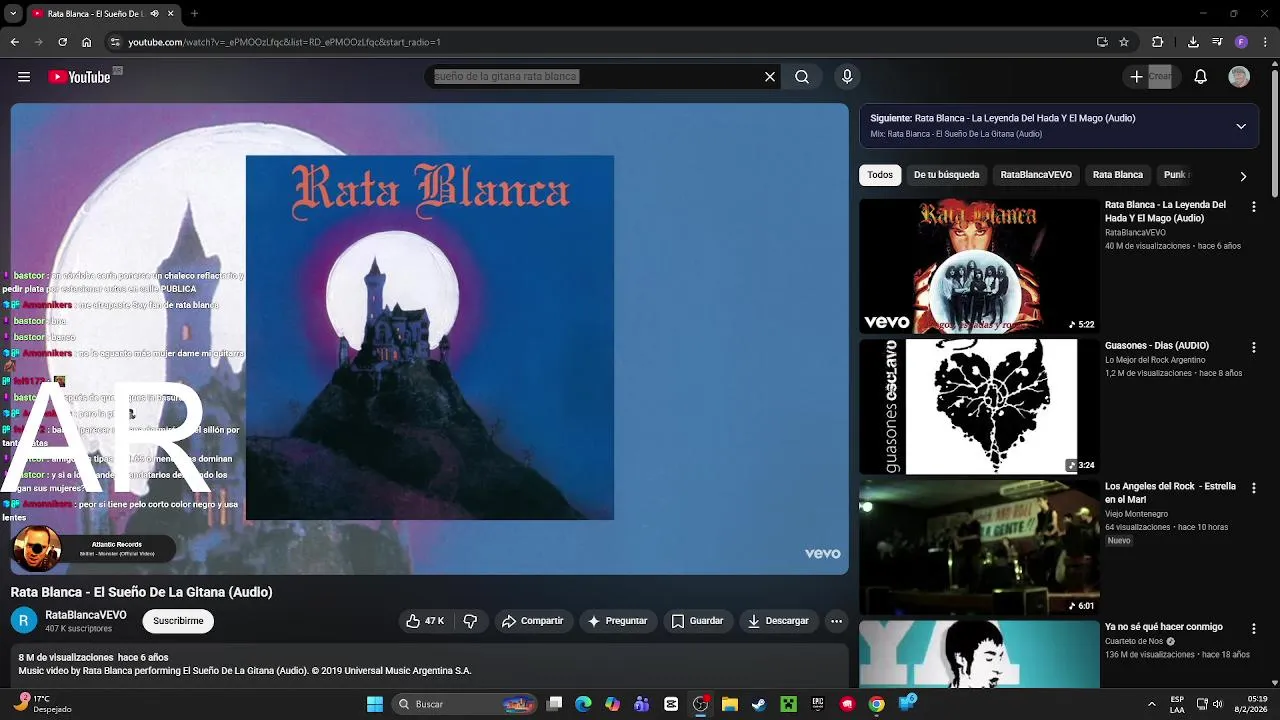The height and width of the screenshot is (720, 1280).
Task: Open the Chrome profile avatar
Action: [x=1241, y=42]
